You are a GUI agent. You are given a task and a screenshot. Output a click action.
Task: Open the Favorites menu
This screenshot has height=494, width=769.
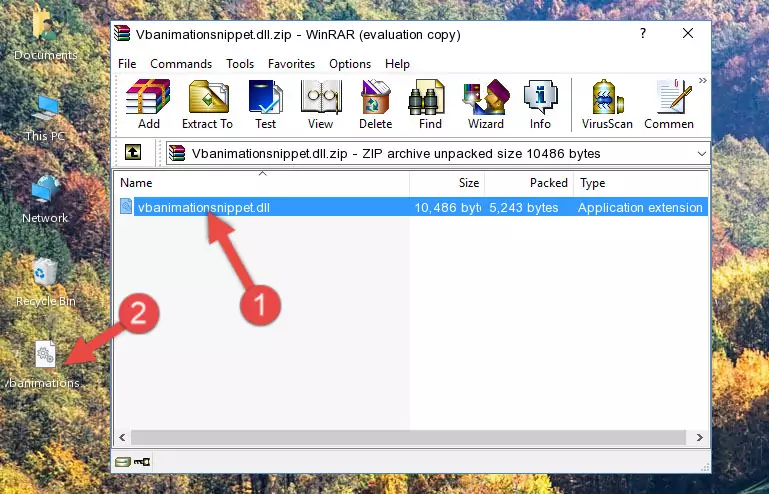[291, 64]
